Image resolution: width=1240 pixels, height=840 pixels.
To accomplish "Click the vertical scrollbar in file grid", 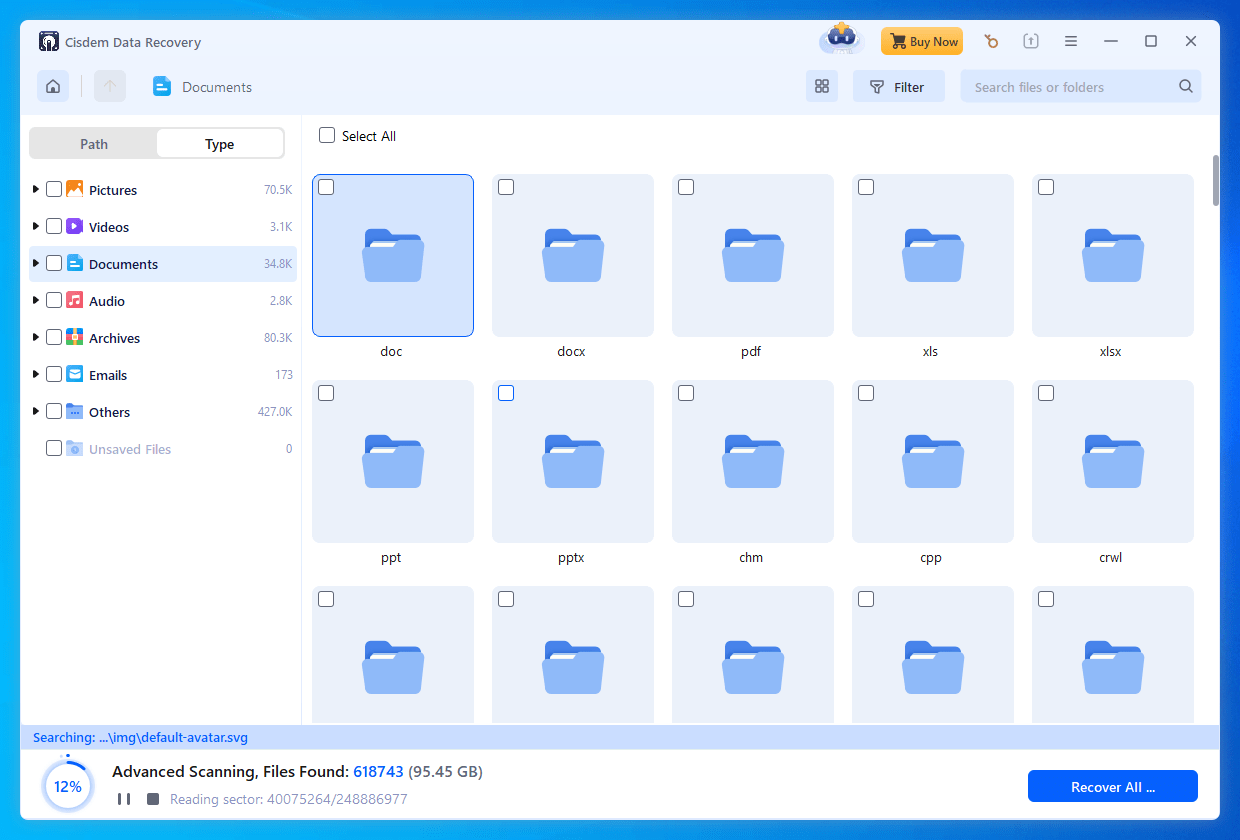I will pyautogui.click(x=1216, y=180).
